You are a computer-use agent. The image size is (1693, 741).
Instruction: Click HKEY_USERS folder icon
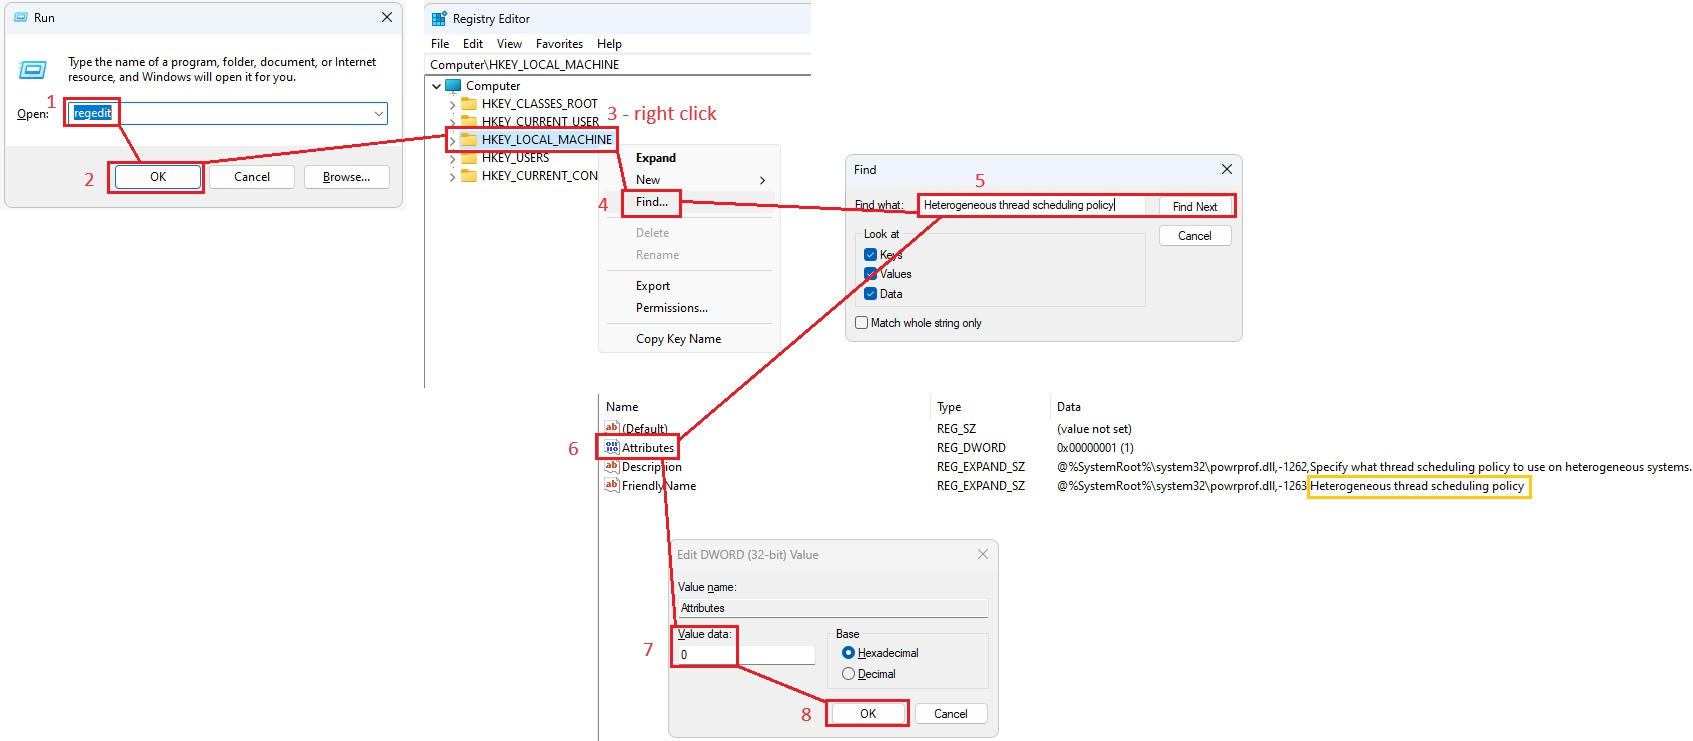tap(469, 158)
